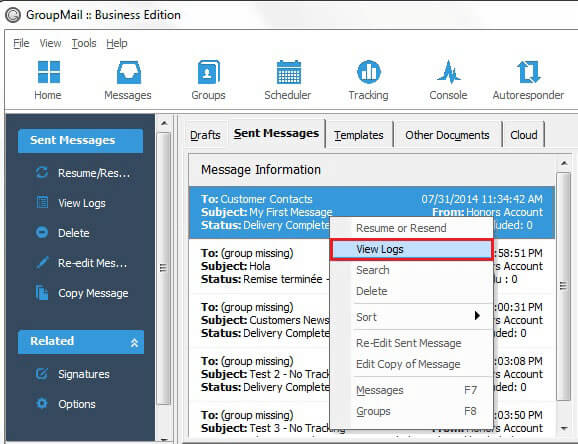
Task: Switch to the Drafts tab
Action: 205,135
